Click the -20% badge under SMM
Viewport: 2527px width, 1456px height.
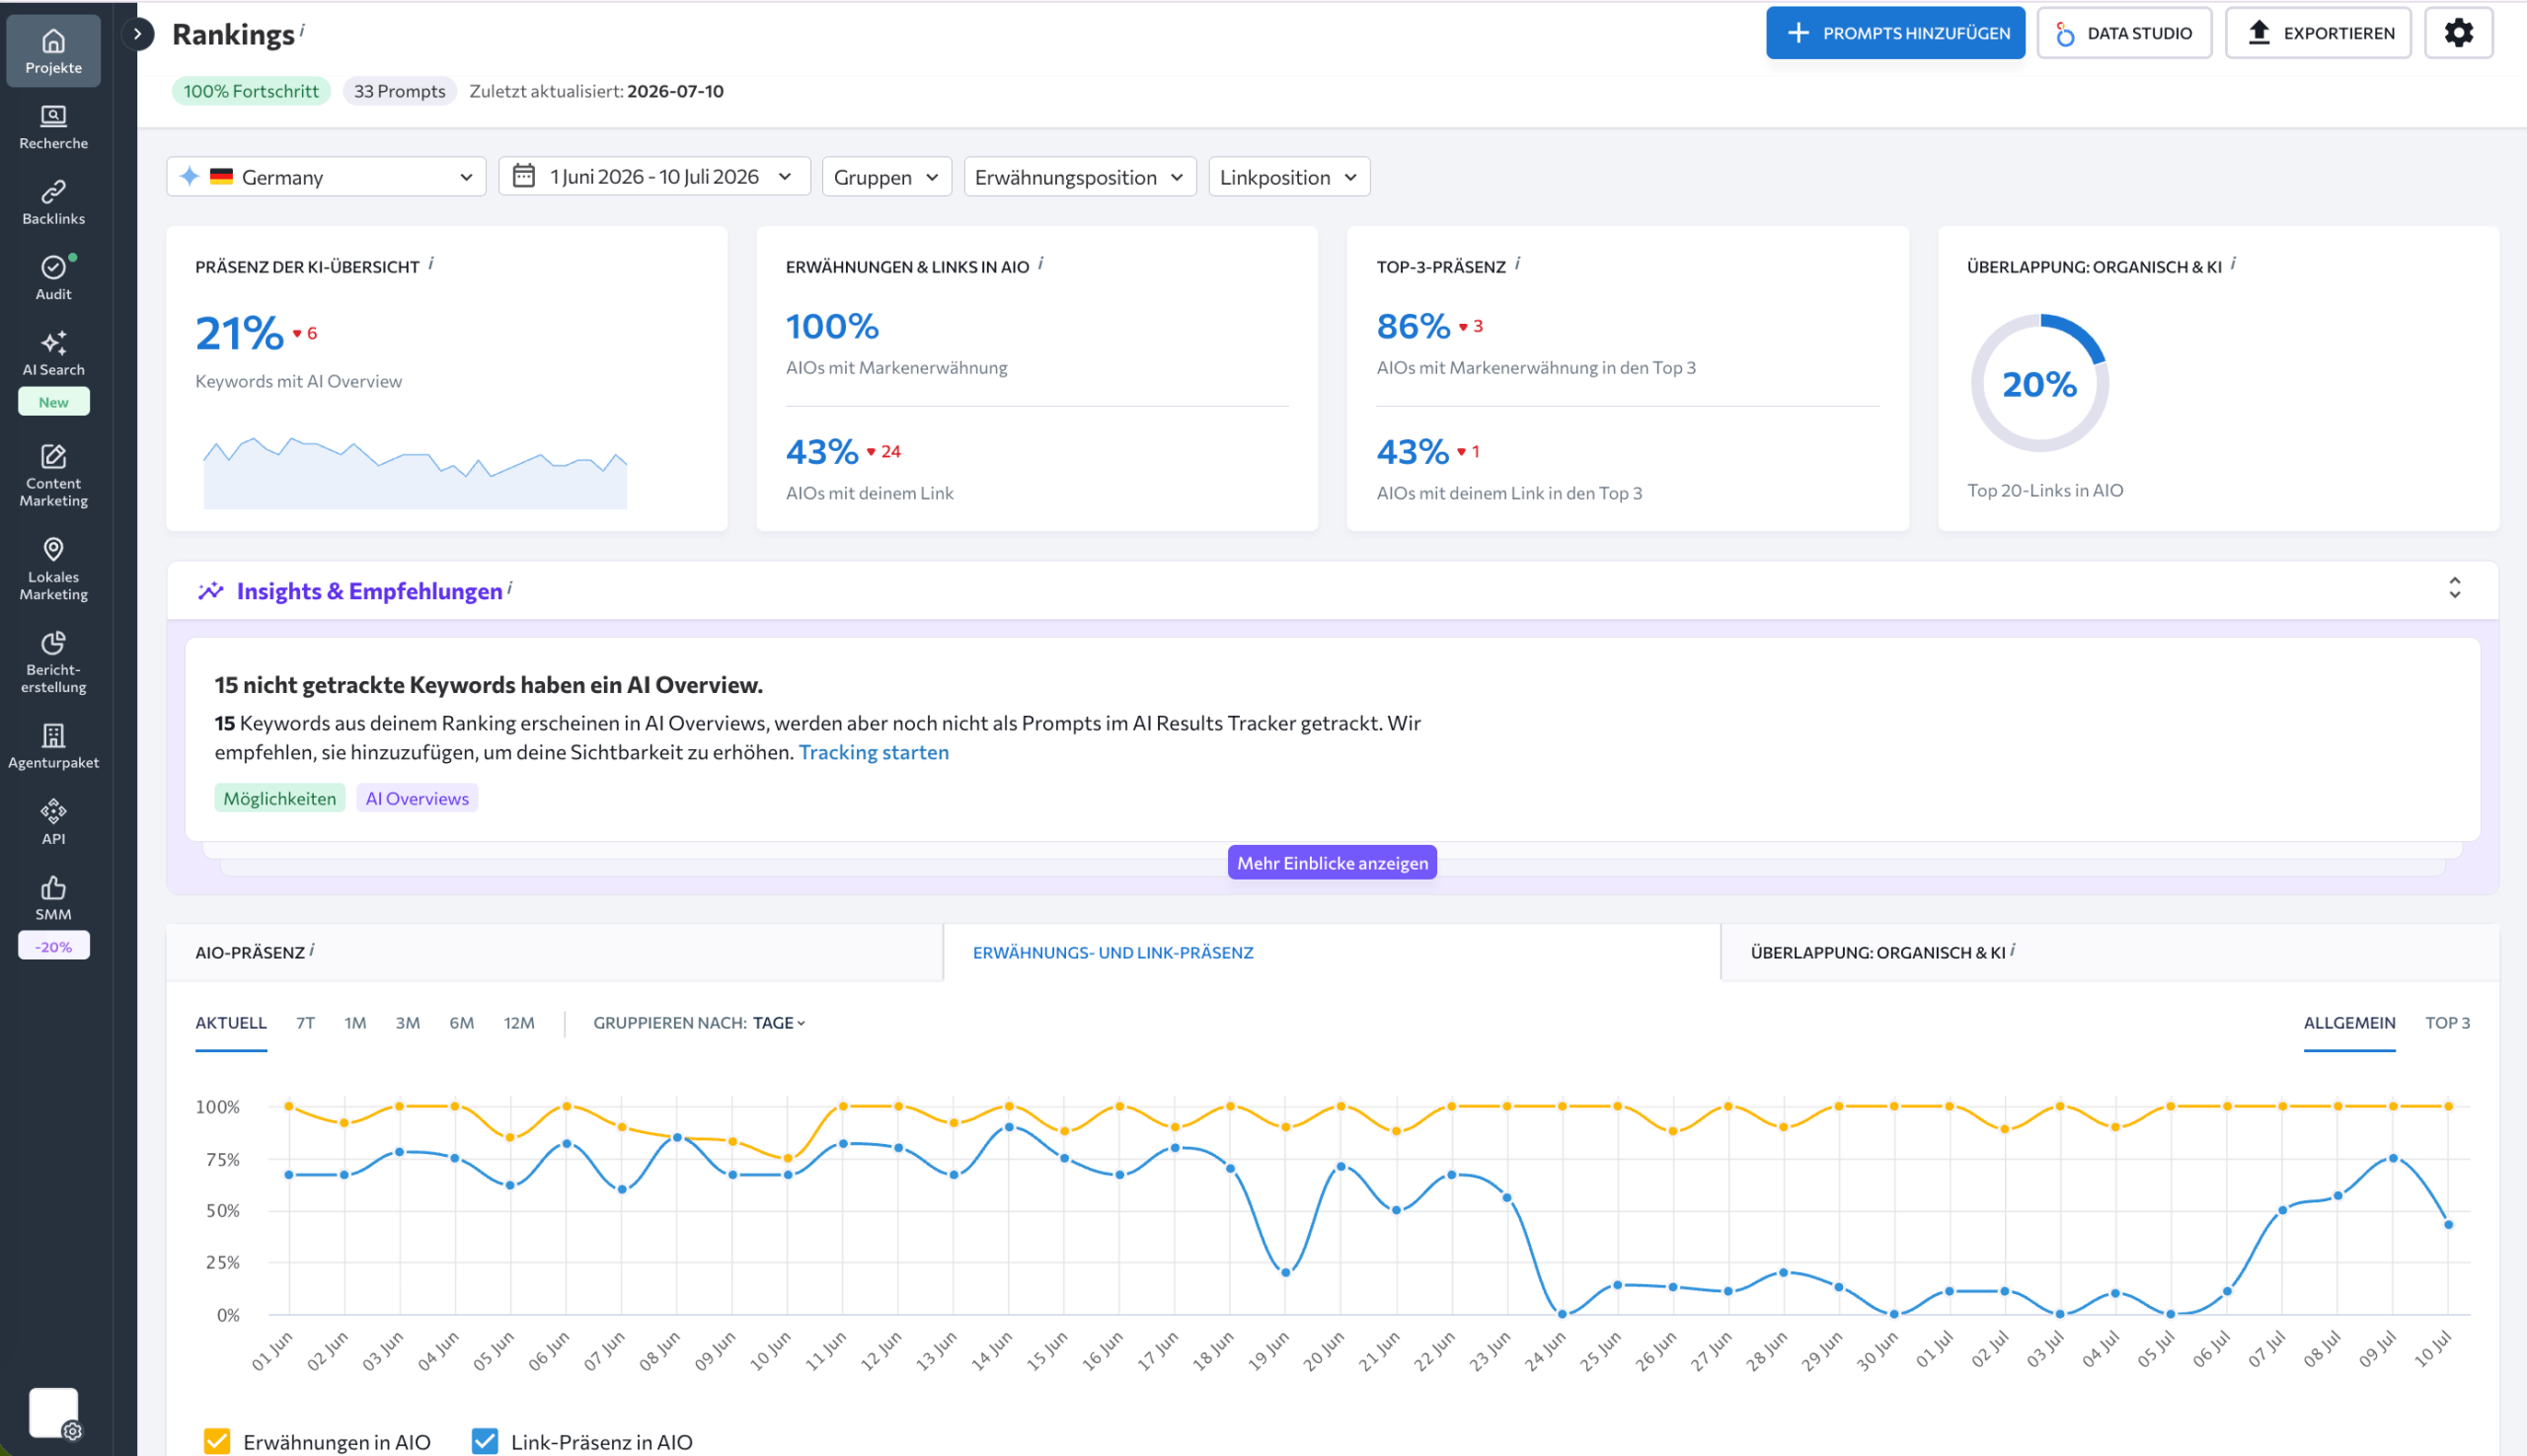(54, 946)
